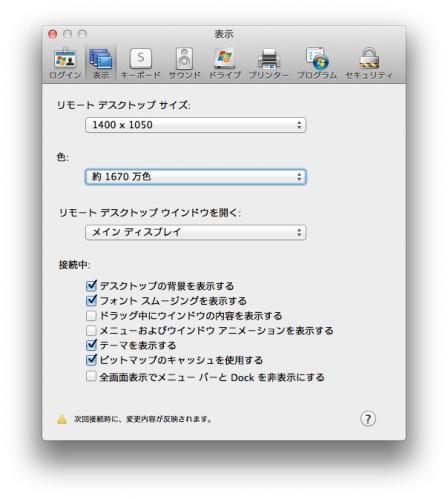
Task: Uncheck ビットマップのキャッシュを使用する checkbox
Action: pos(91,360)
